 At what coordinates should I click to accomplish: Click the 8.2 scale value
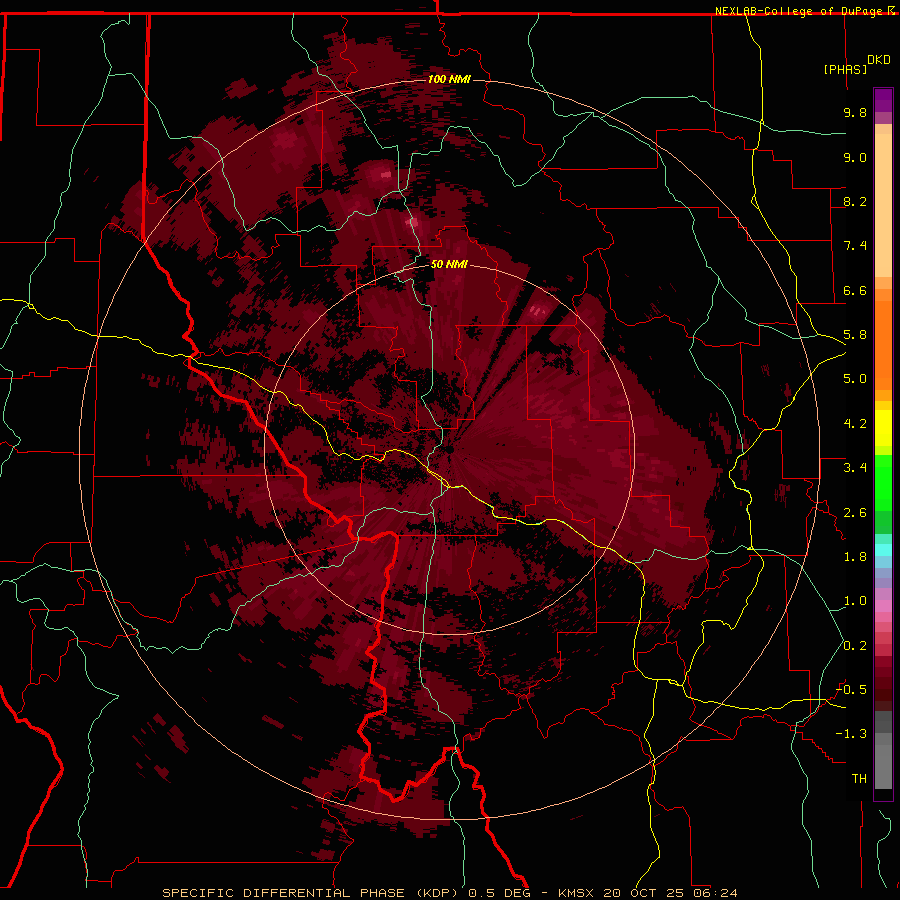pyautogui.click(x=855, y=201)
